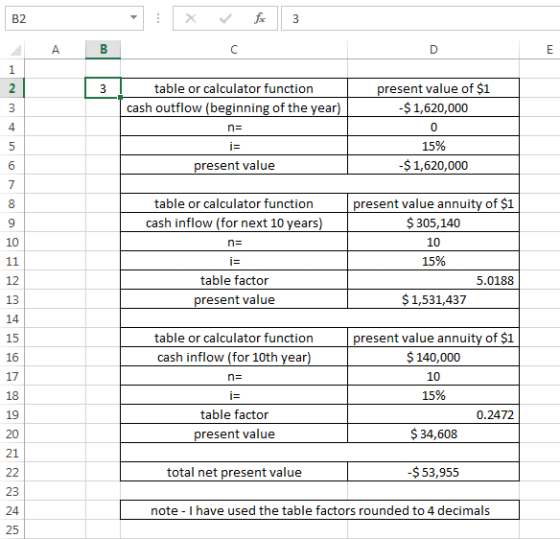Select row 14 header
The width and height of the screenshot is (560, 539).
point(12,319)
